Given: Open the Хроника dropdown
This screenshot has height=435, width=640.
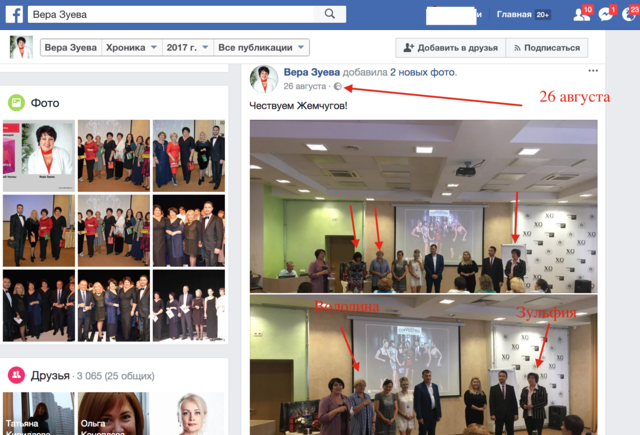Looking at the screenshot, I should tap(131, 48).
